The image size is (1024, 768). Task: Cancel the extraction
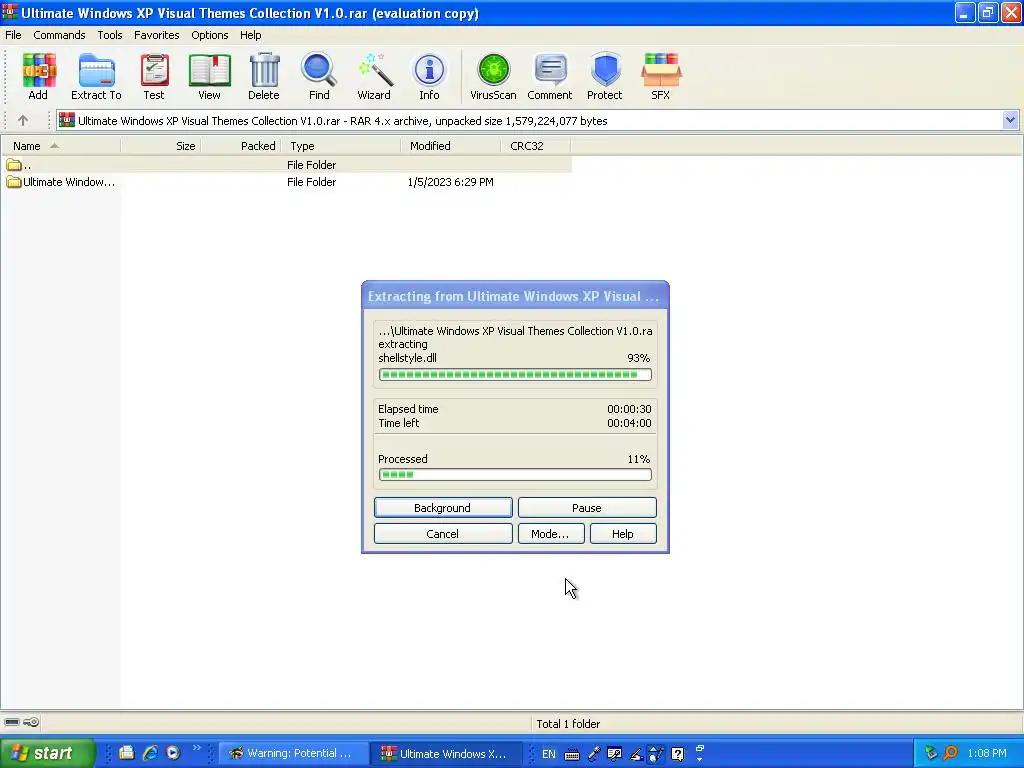[x=443, y=534]
